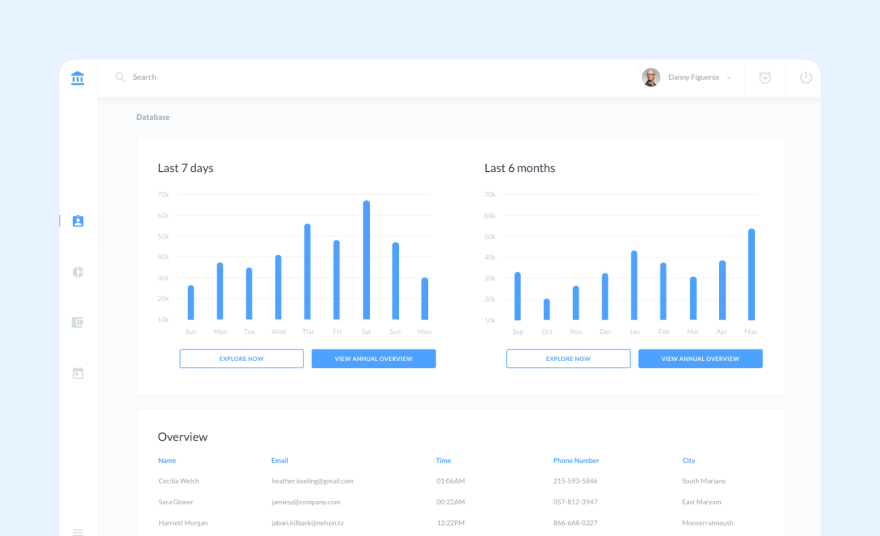Click the Monserratmouth city cell
Image resolution: width=880 pixels, height=536 pixels.
pyautogui.click(x=707, y=523)
